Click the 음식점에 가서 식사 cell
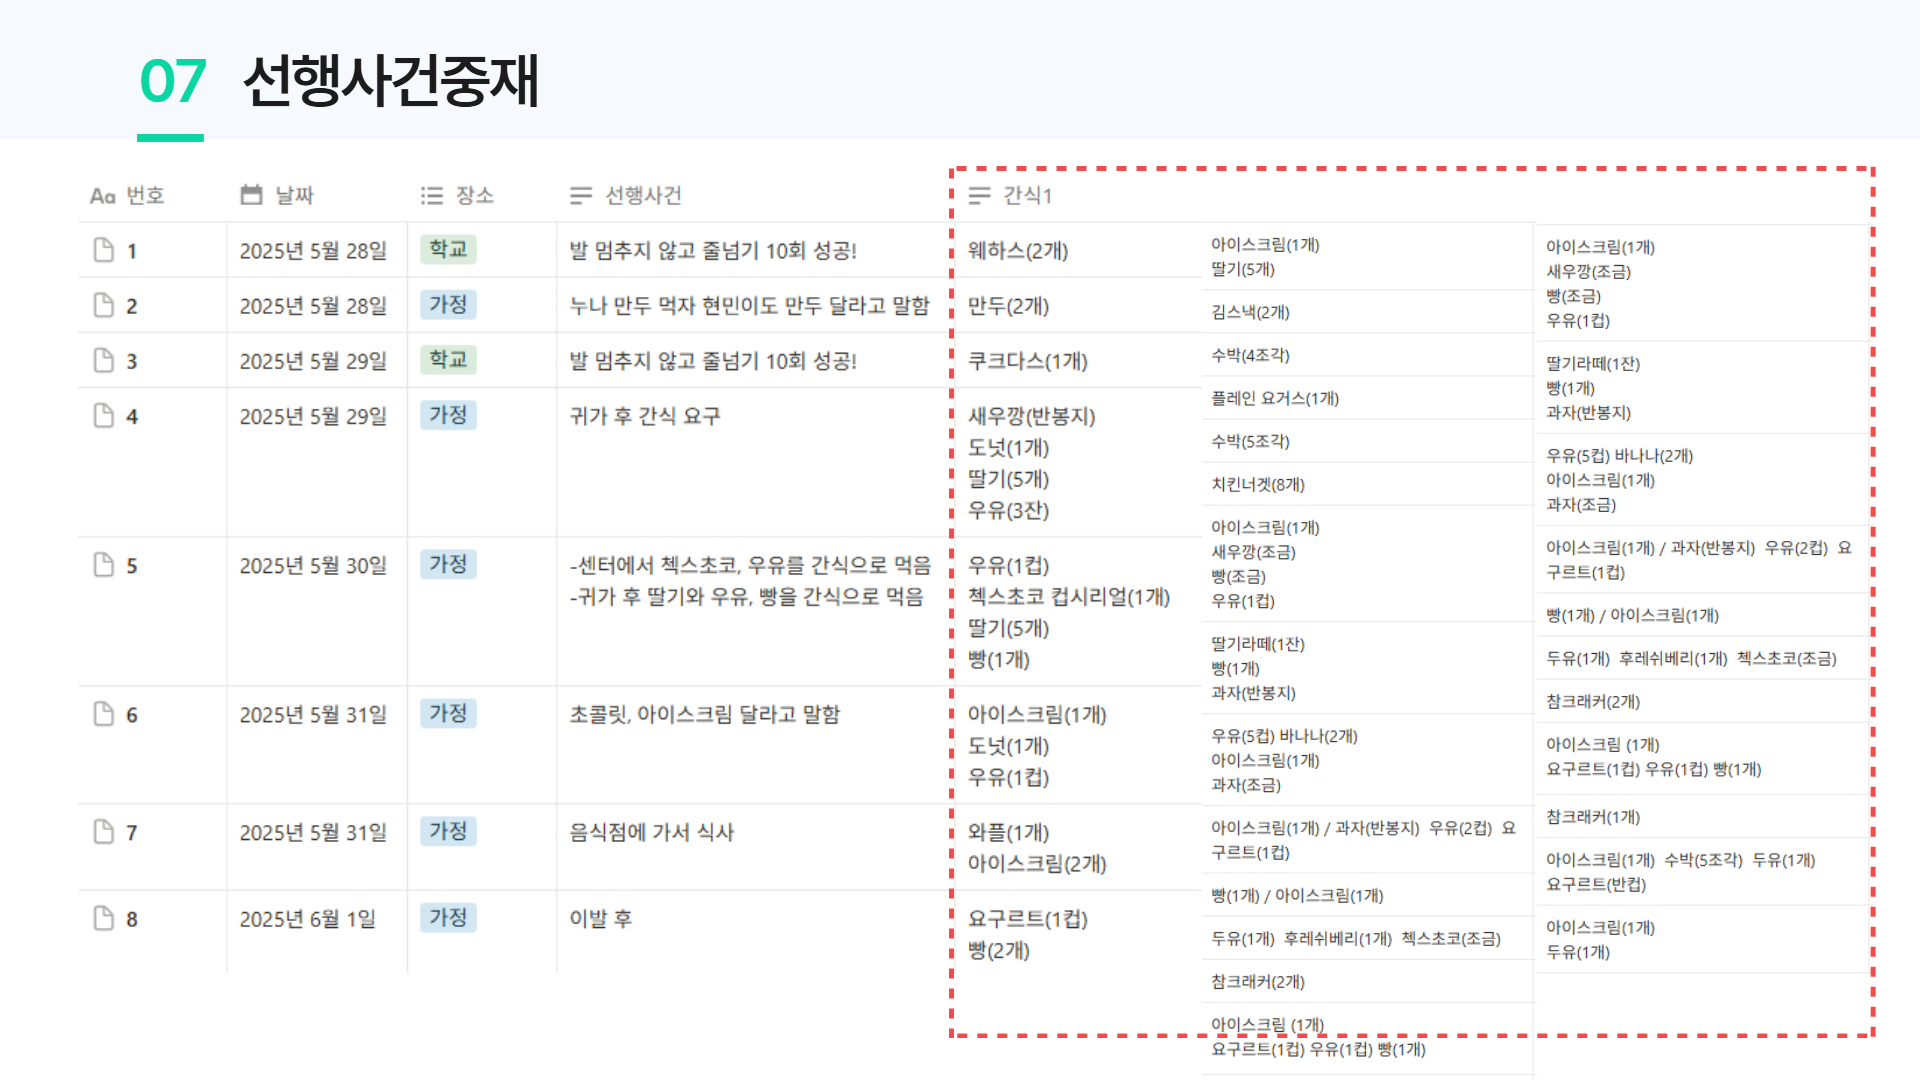This screenshot has width=1920, height=1080. click(651, 832)
